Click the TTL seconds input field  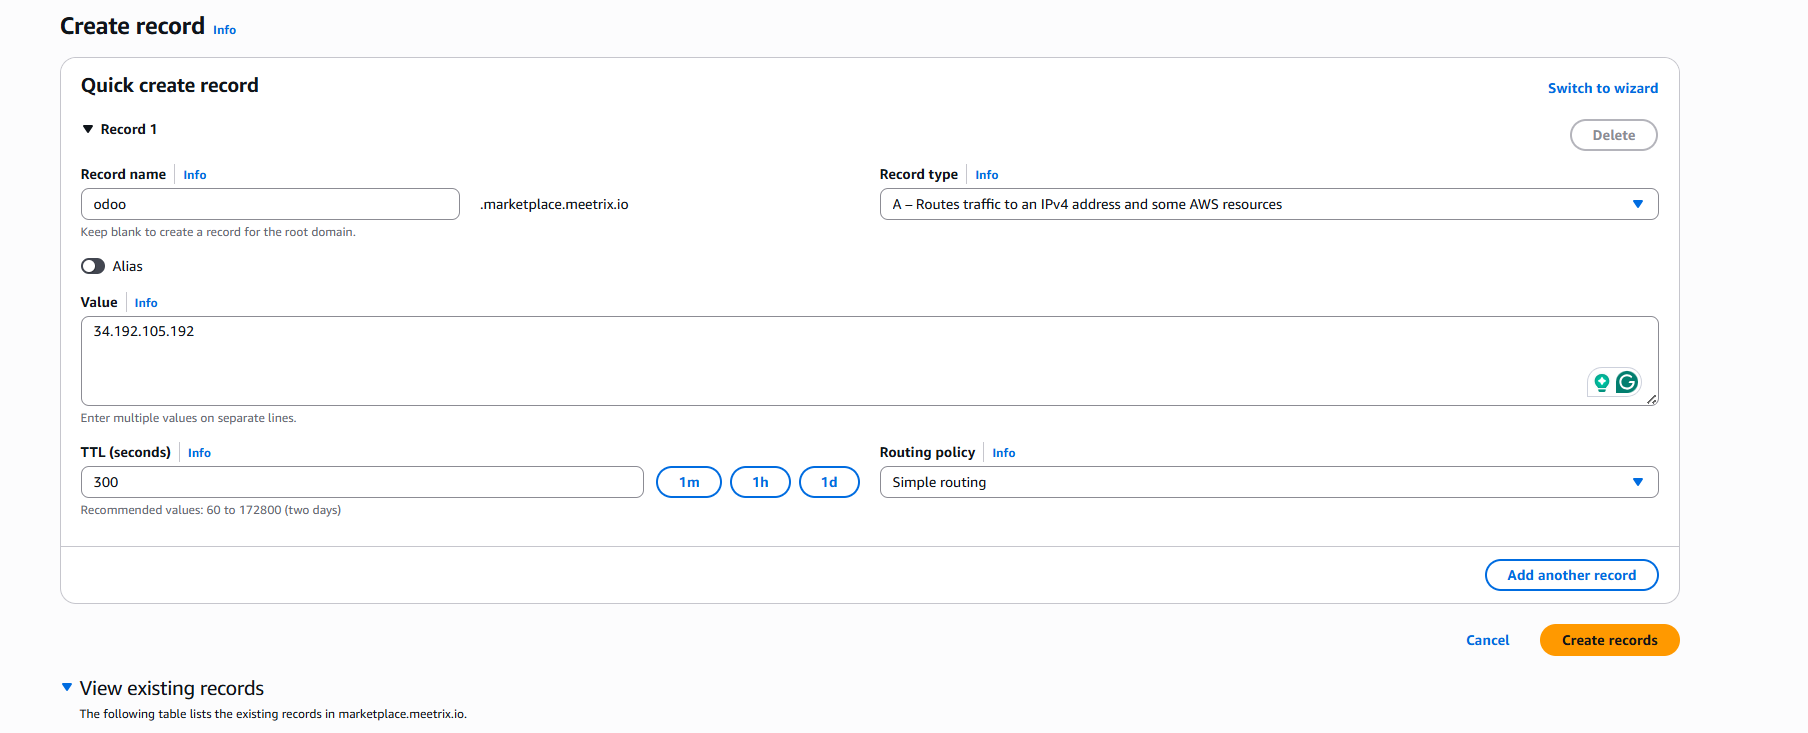(361, 482)
